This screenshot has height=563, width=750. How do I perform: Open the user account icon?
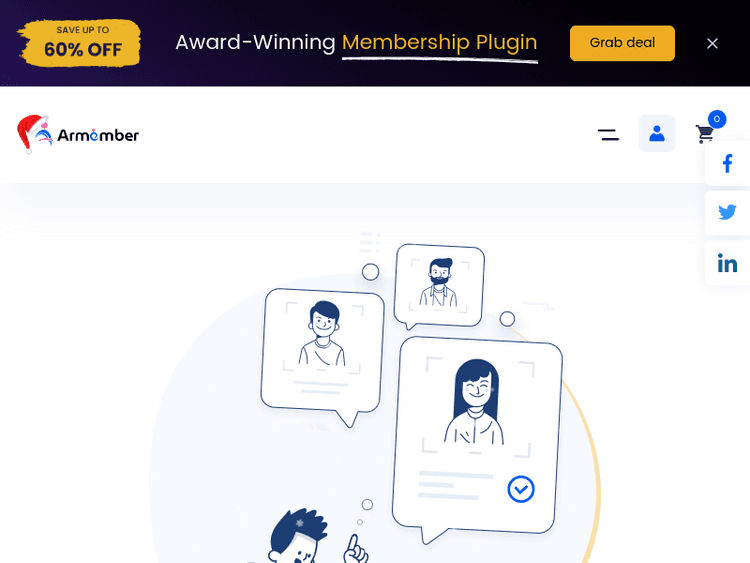(x=657, y=133)
